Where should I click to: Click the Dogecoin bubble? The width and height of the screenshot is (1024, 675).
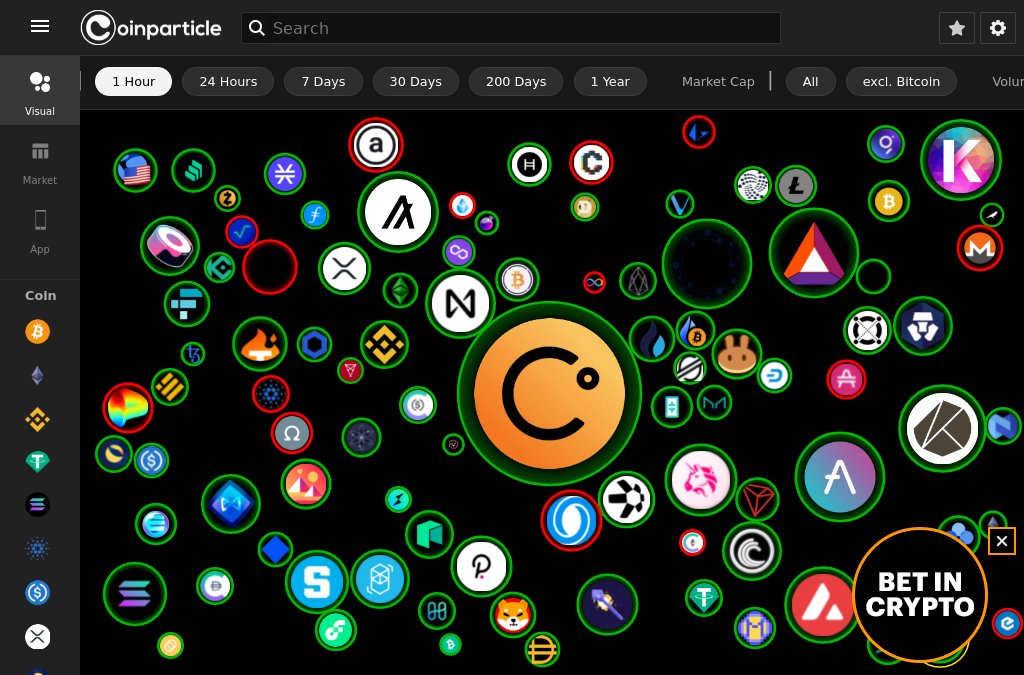click(584, 208)
